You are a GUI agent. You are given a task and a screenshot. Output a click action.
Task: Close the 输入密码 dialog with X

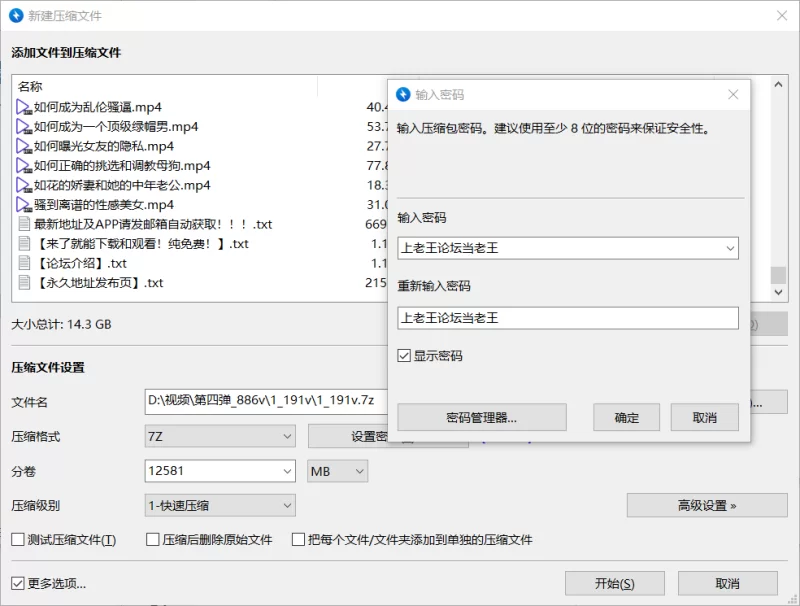click(x=733, y=94)
